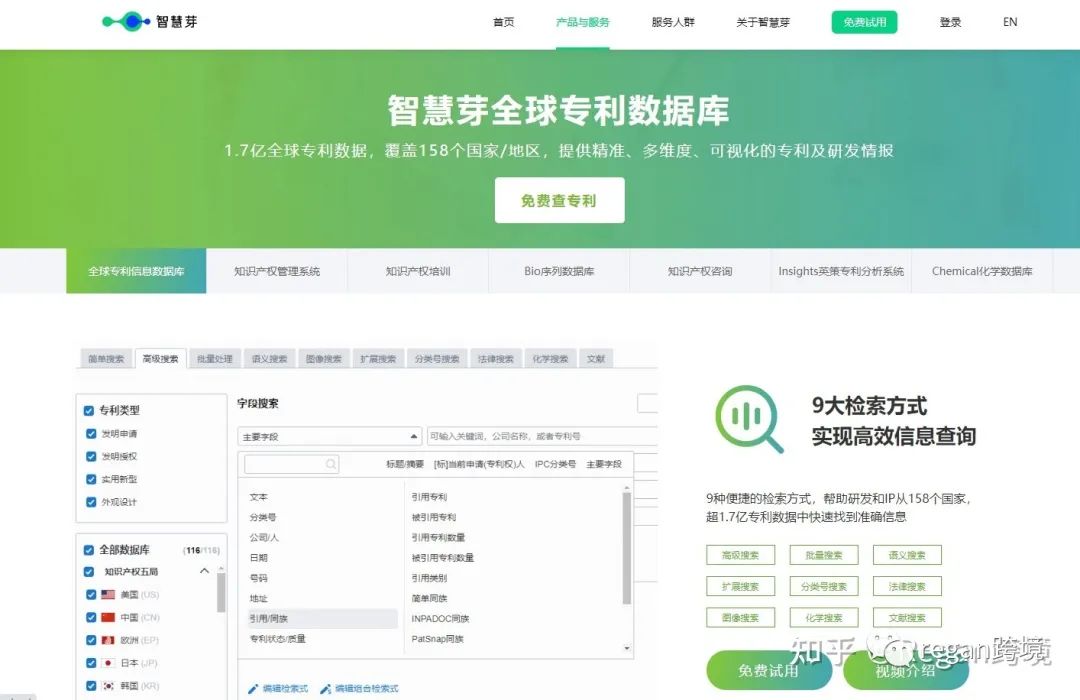
Task: Choose the 被引用专利数量 field option
Action: pos(443,557)
